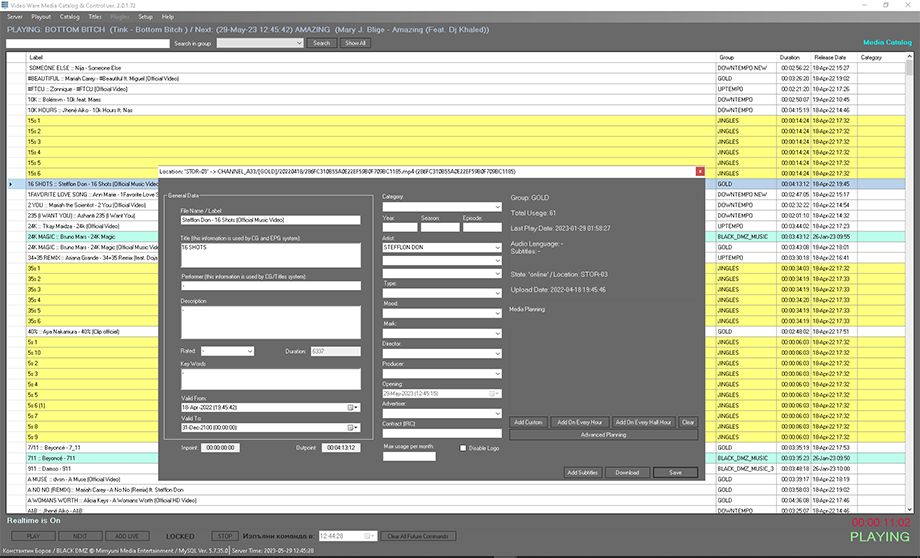This screenshot has width=920, height=558.
Task: Click the Key Words text area
Action: pyautogui.click(x=270, y=379)
